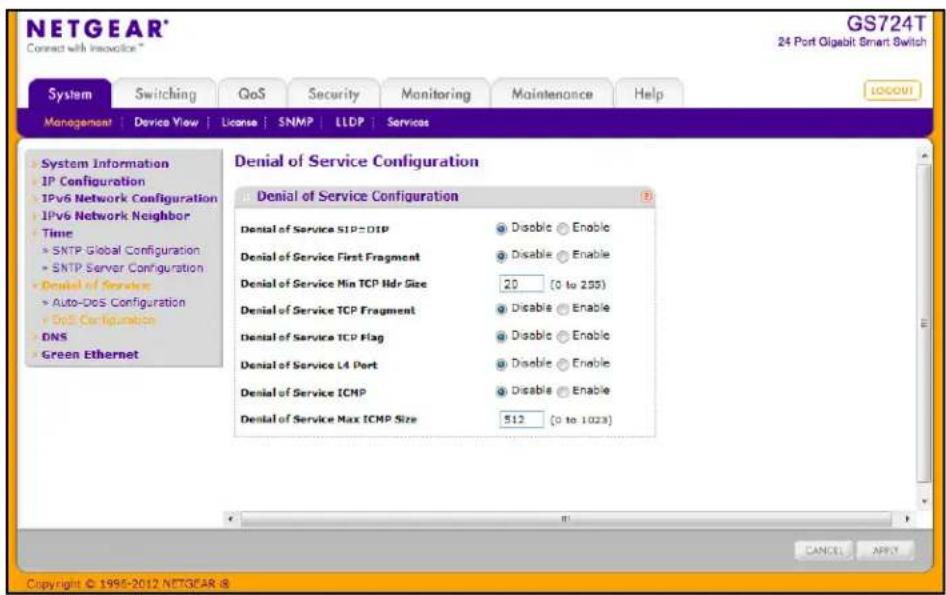Click the APPLY button

point(885,550)
